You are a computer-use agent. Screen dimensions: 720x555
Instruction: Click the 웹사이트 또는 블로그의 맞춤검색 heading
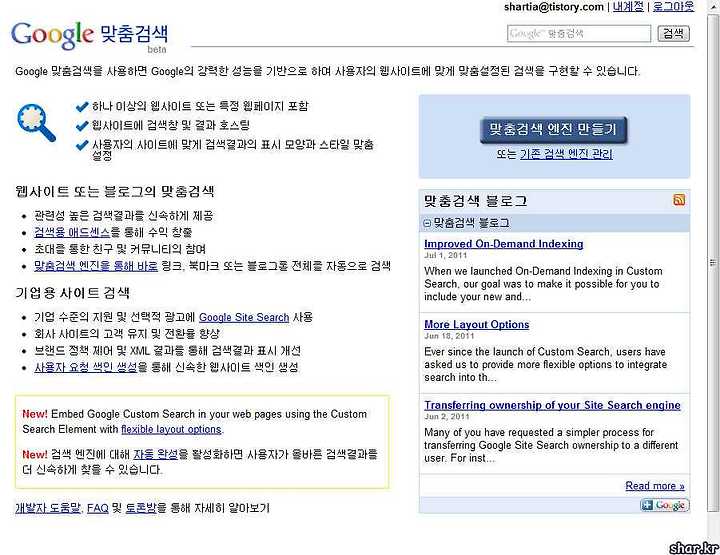coord(115,191)
